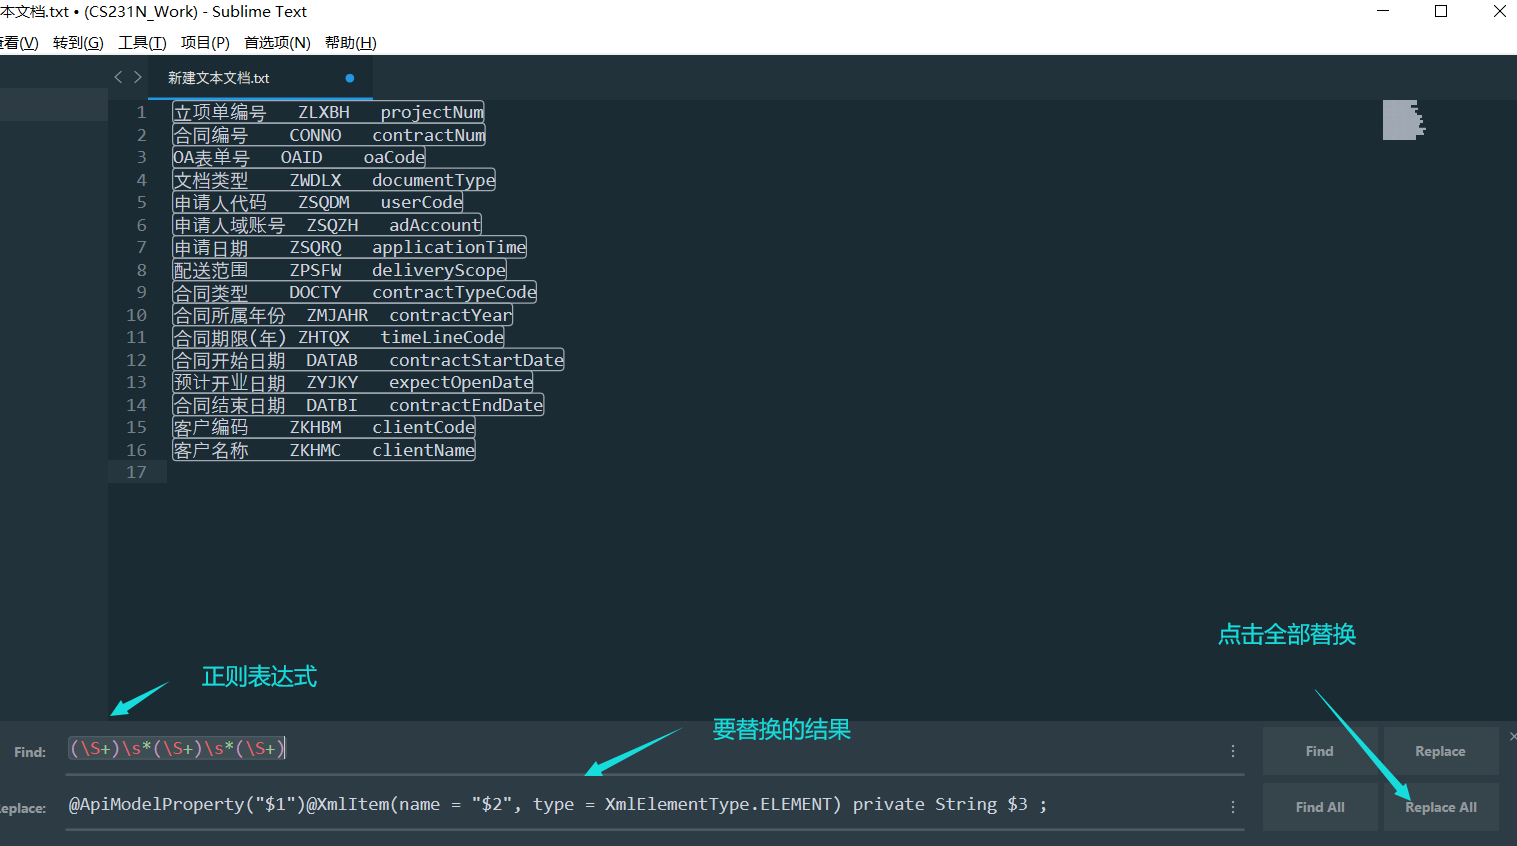
Task: Click the text deliveryScope on line 8
Action: [x=439, y=270]
